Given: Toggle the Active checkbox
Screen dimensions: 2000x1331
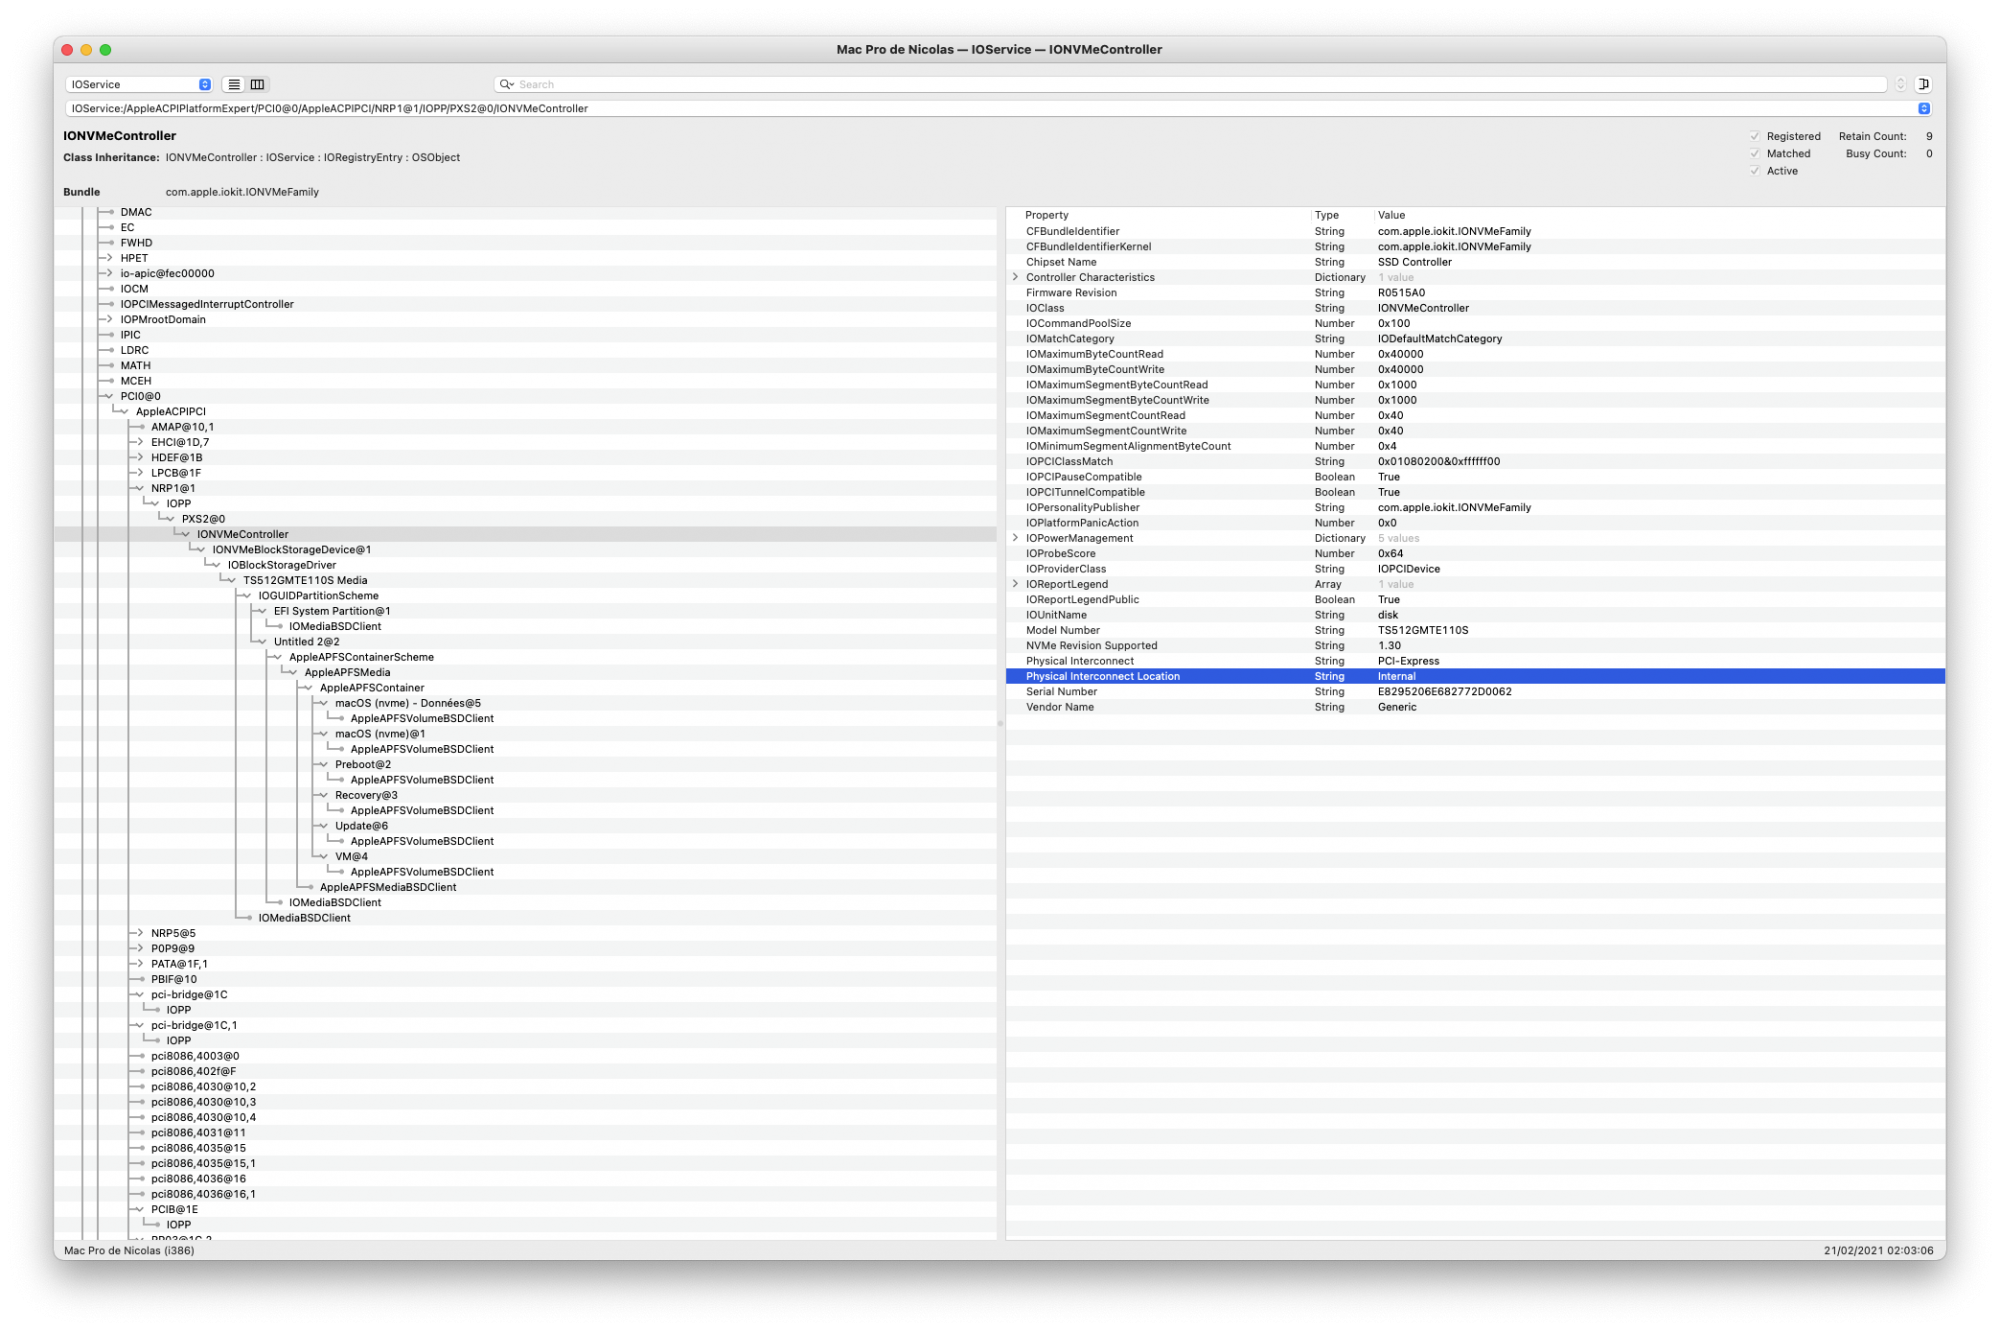Looking at the screenshot, I should point(1754,171).
